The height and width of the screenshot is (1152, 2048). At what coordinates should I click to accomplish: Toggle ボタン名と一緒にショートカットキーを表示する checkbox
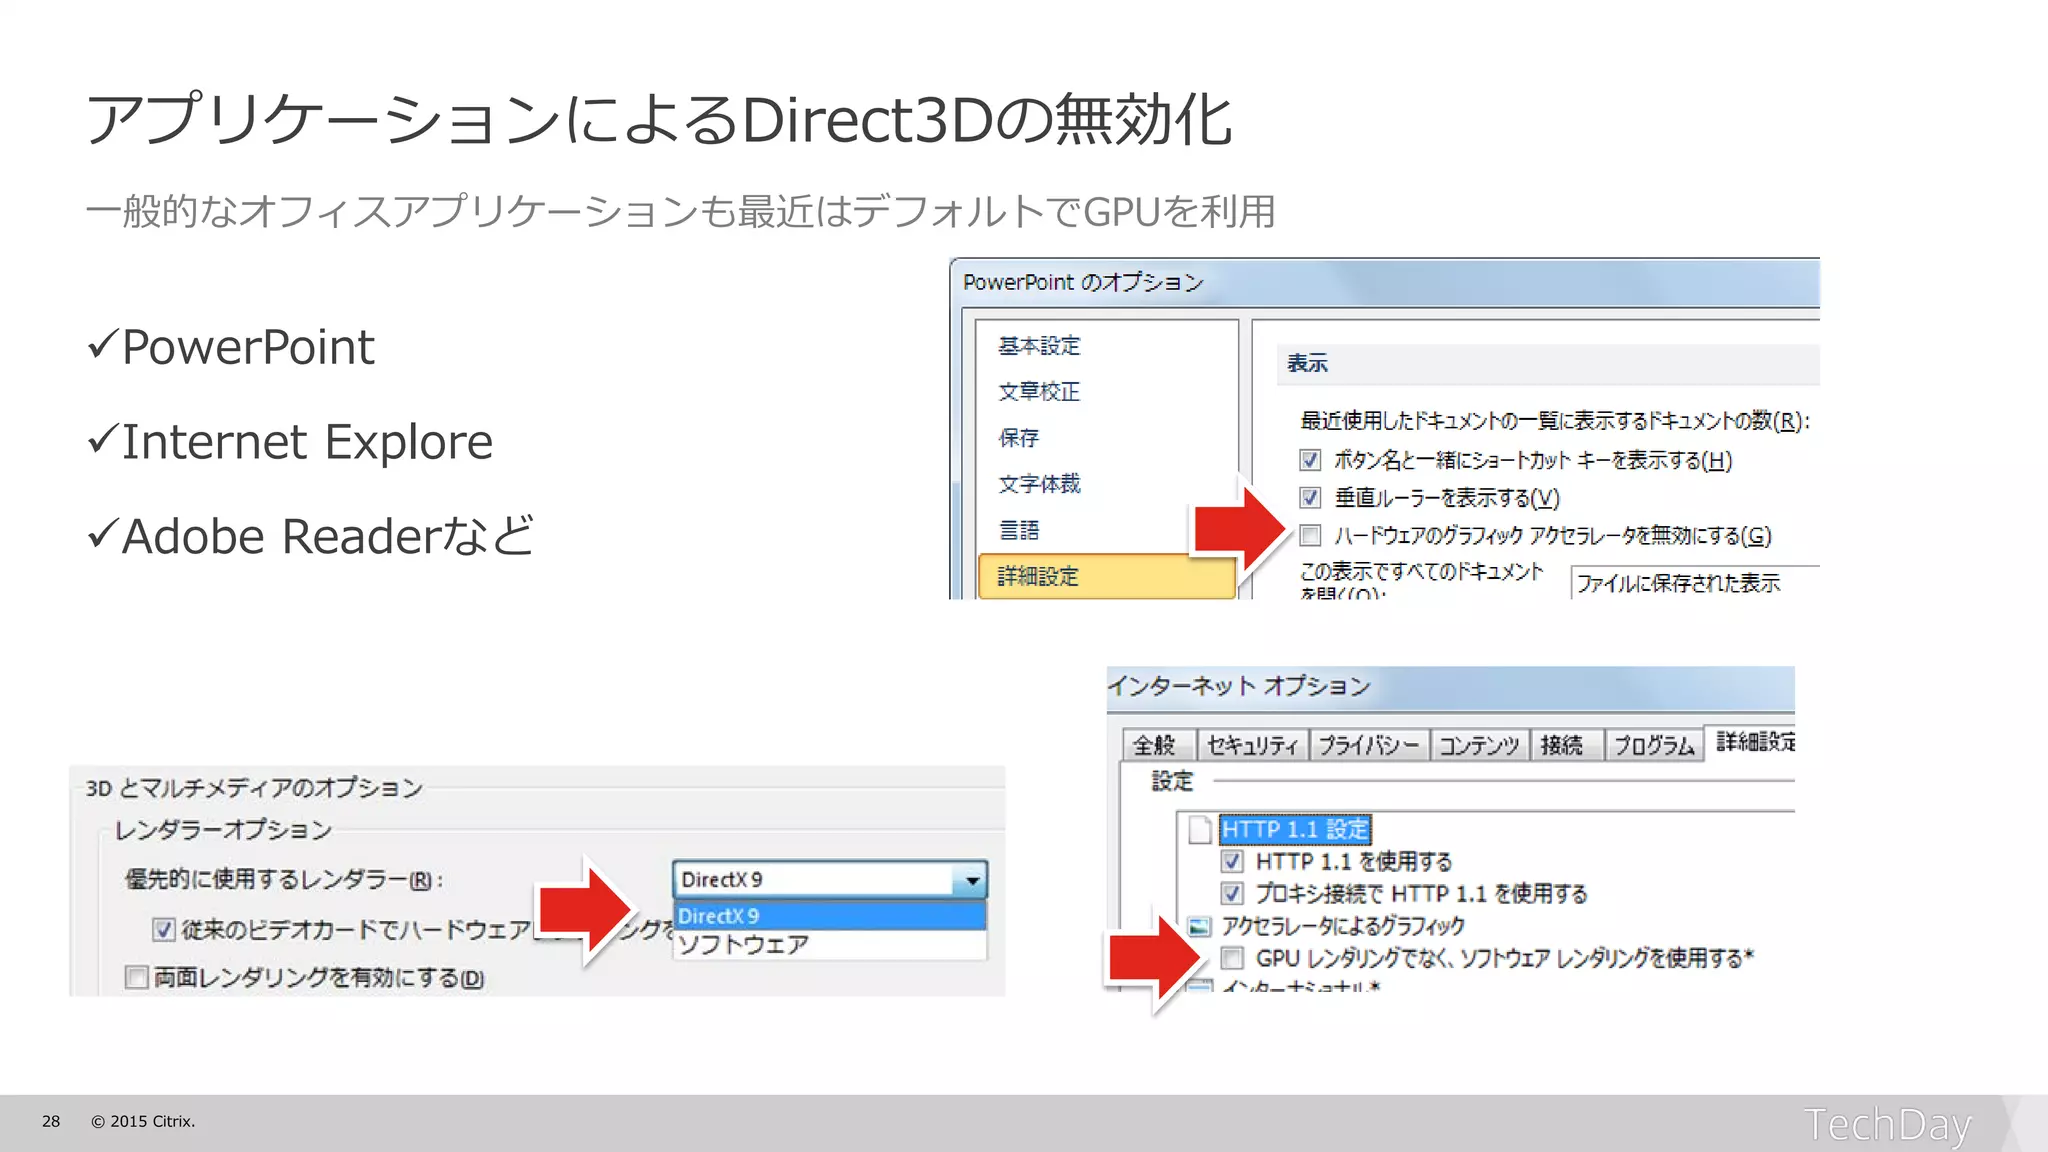1310,460
